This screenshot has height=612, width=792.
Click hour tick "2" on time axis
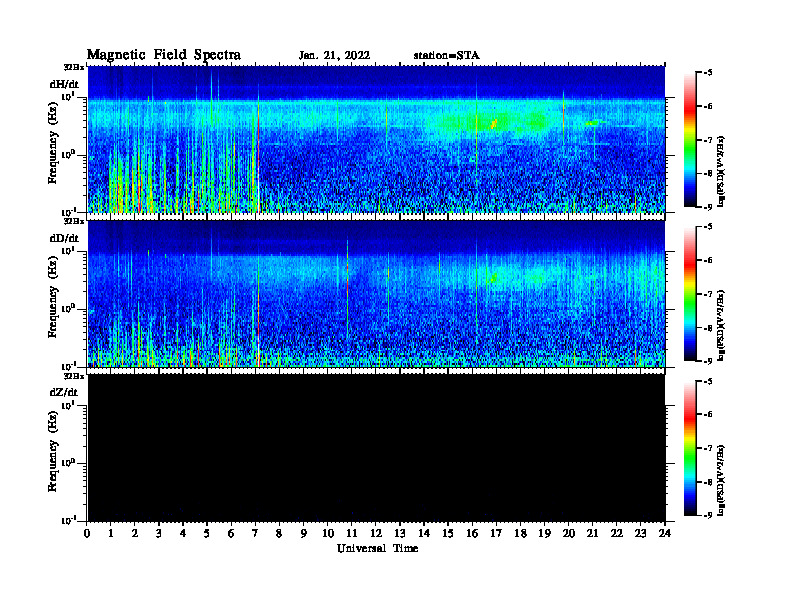tap(135, 534)
